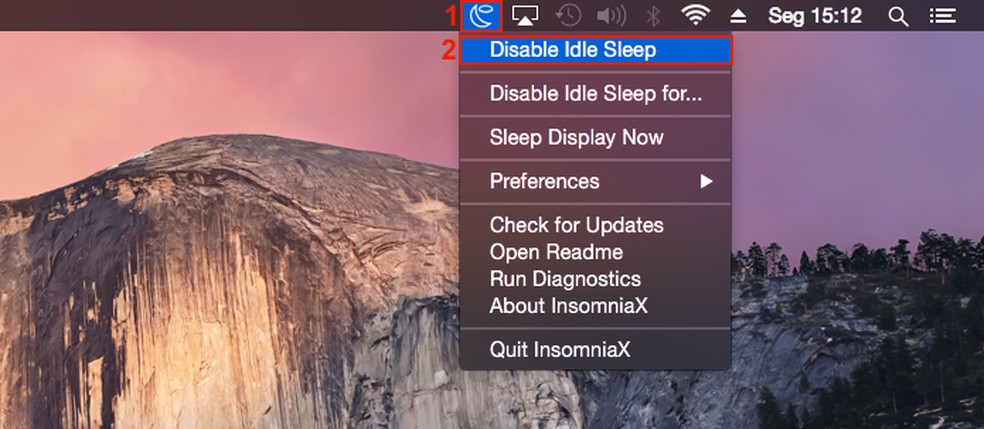
Task: Select Sleep Display Now
Action: (576, 137)
